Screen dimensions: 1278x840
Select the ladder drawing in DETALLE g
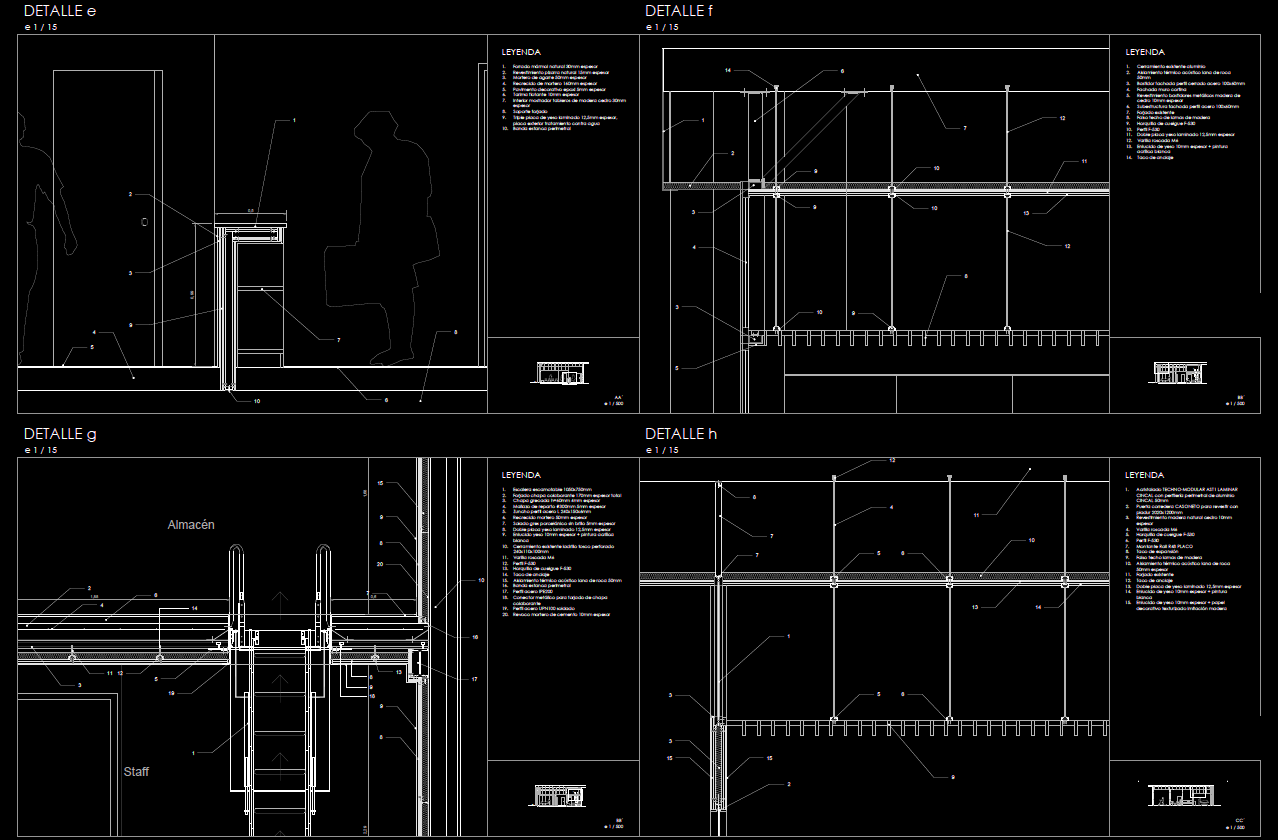(280, 690)
